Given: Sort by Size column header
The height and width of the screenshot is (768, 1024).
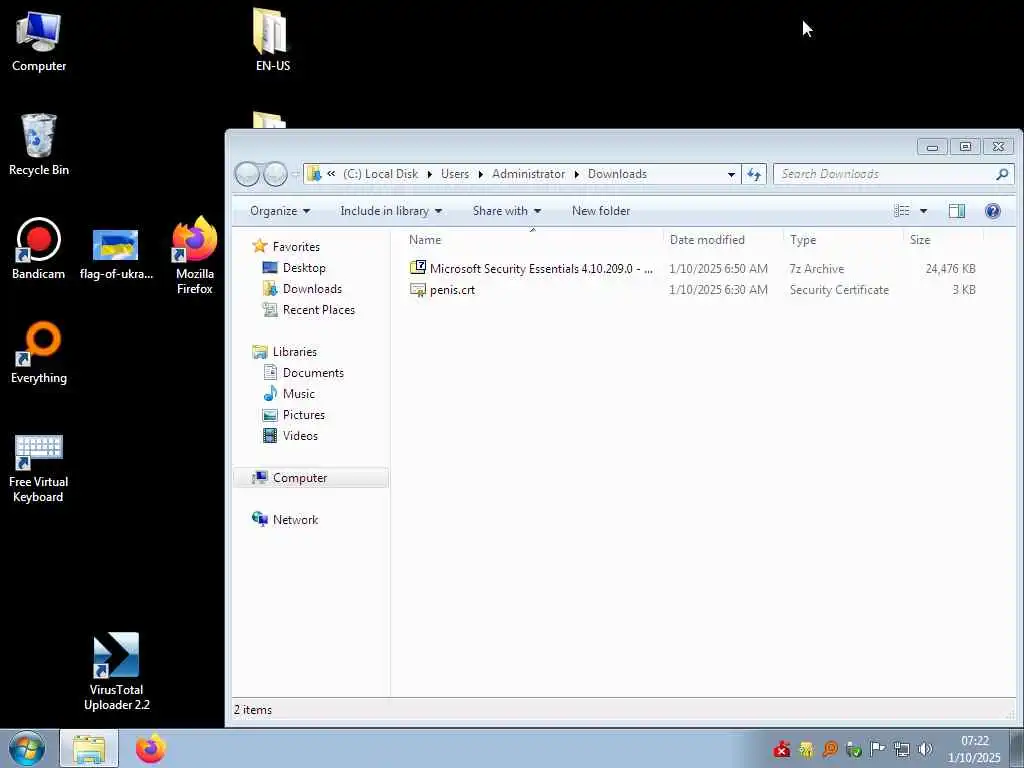Looking at the screenshot, I should tap(943, 240).
